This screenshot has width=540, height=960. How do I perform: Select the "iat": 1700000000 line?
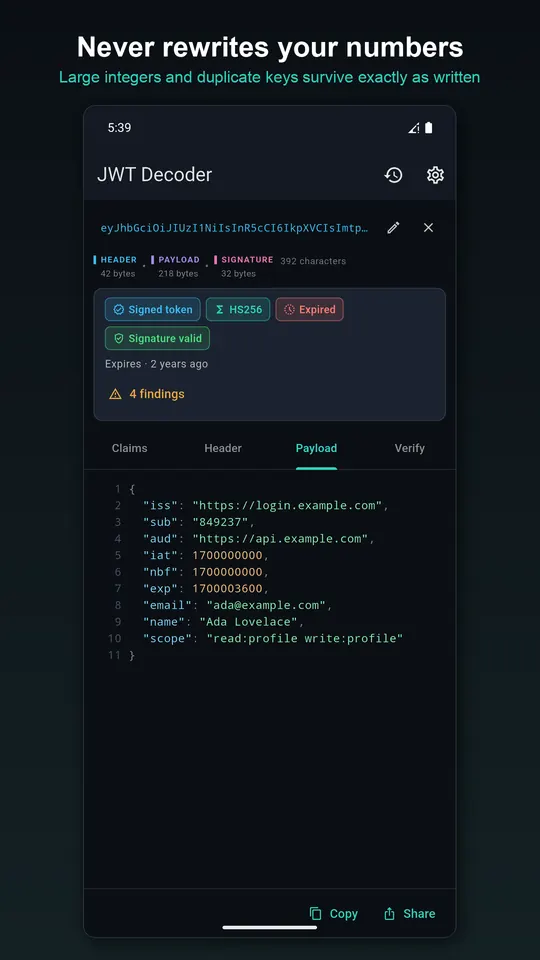click(x=206, y=555)
